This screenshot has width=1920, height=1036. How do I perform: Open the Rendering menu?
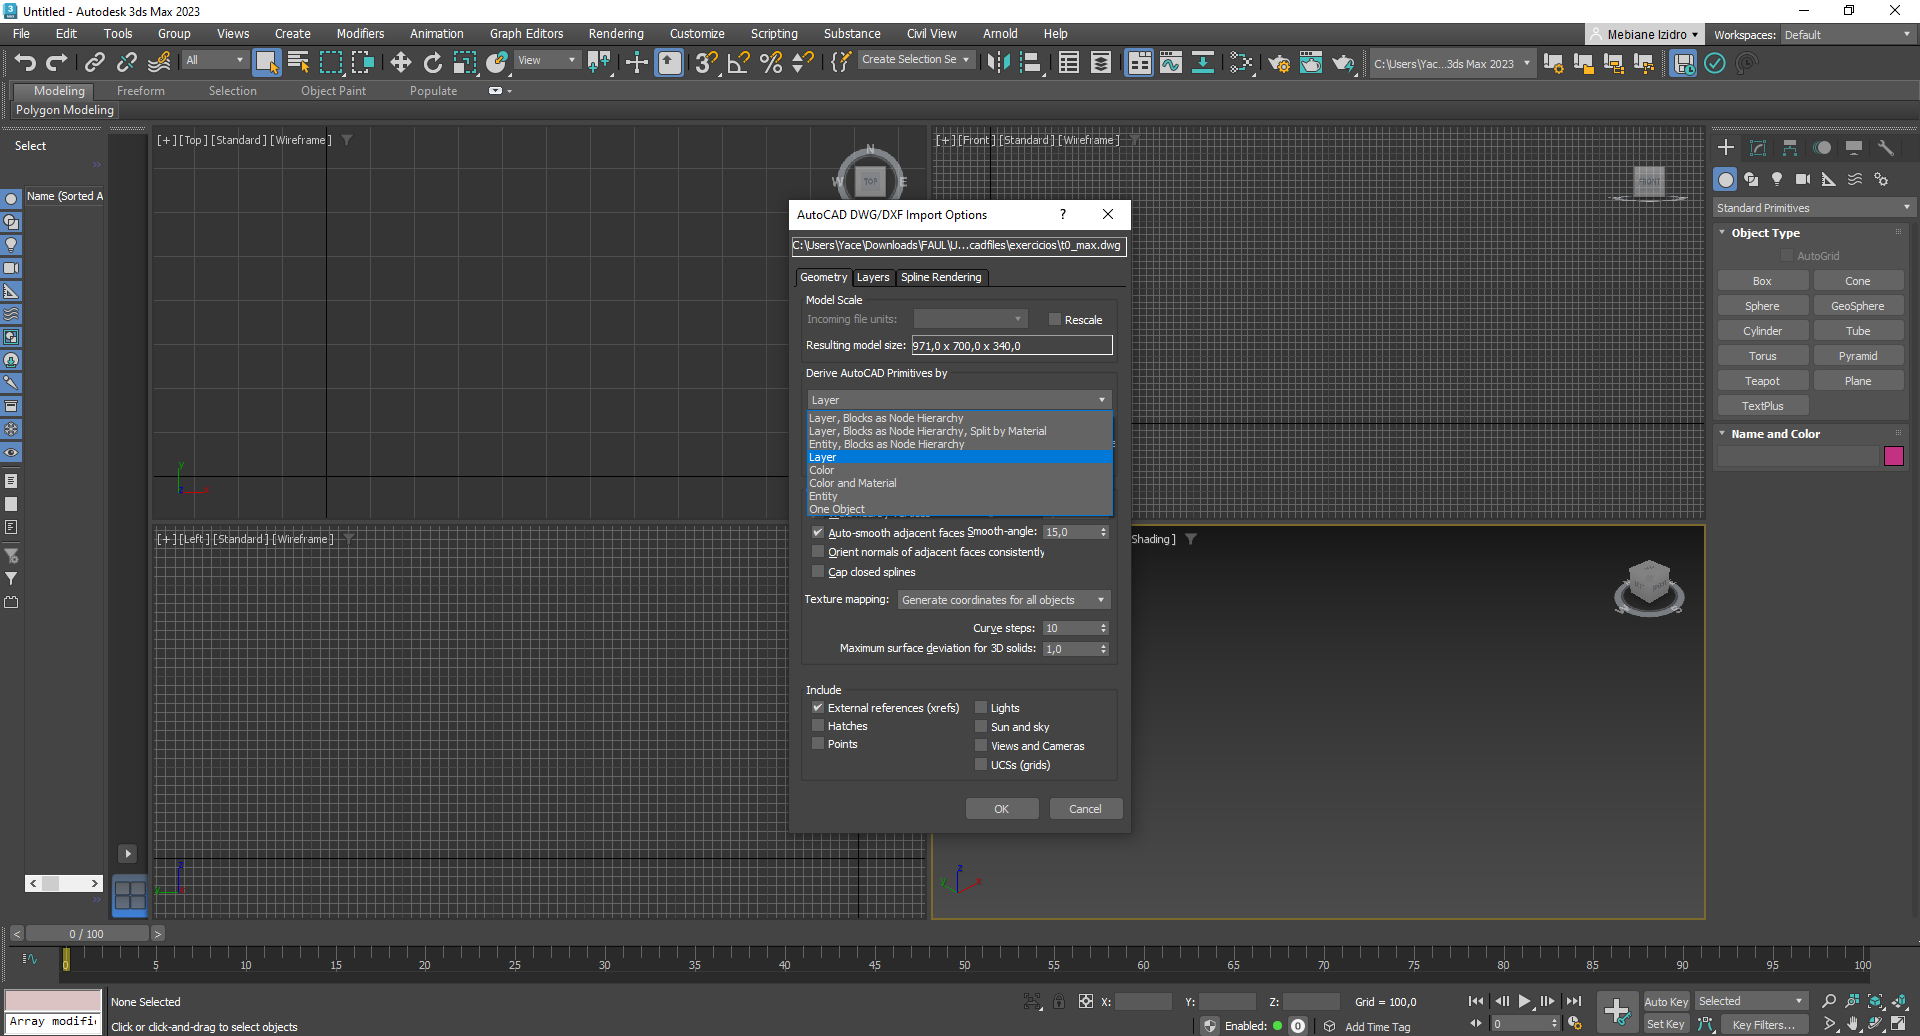coord(615,34)
